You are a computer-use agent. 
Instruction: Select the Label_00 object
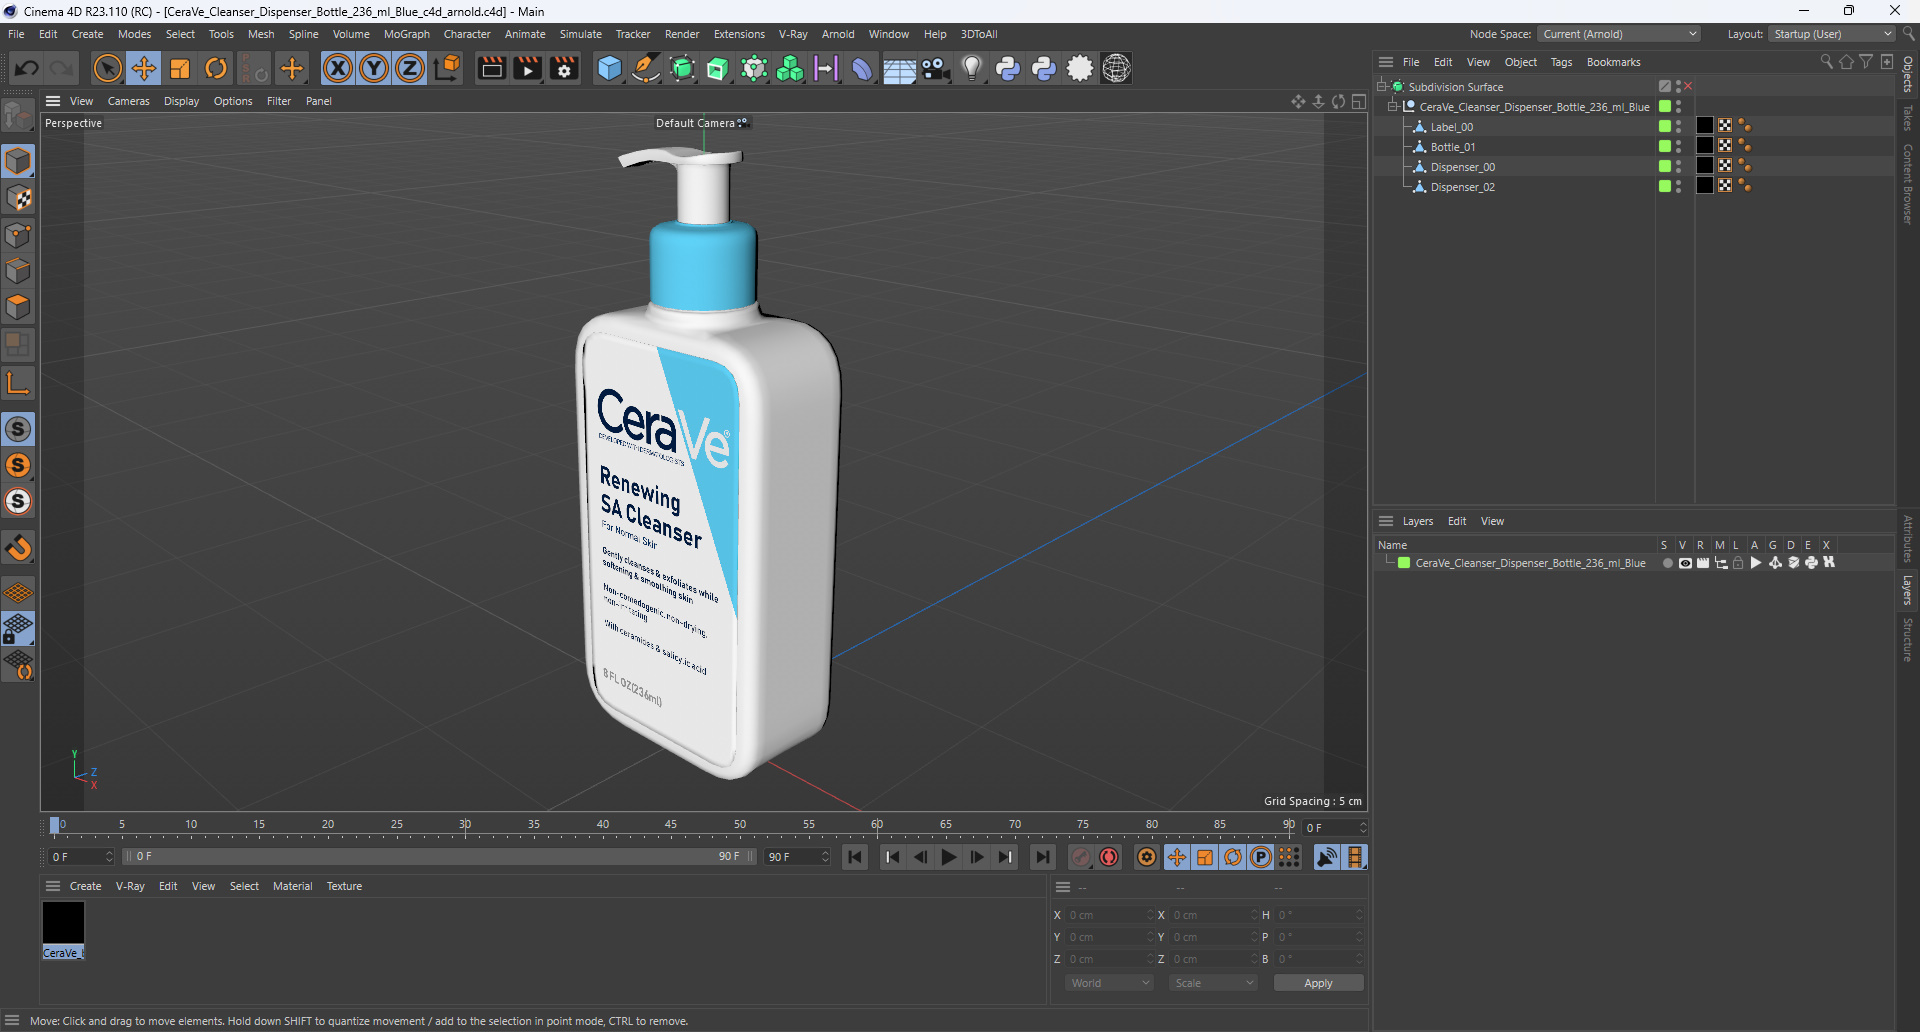[x=1451, y=127]
